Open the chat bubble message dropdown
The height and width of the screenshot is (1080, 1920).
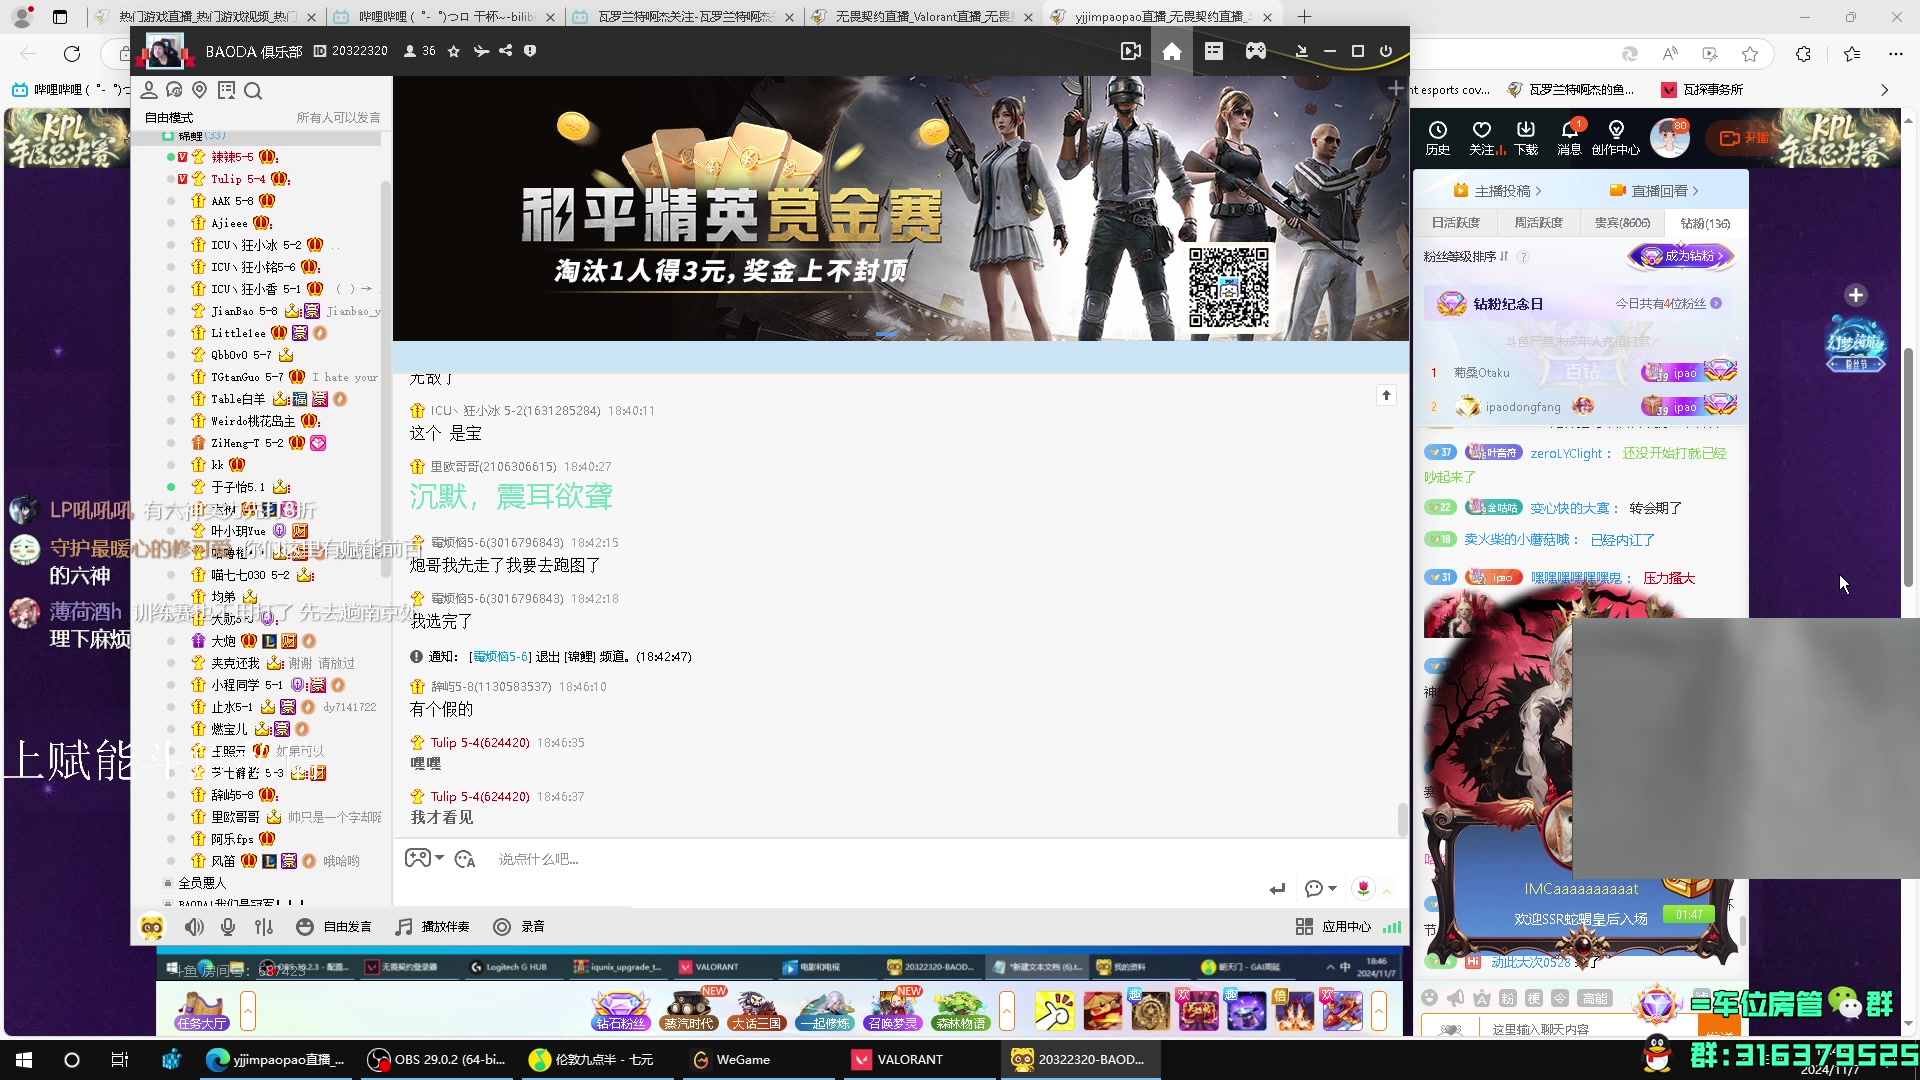click(x=1320, y=889)
